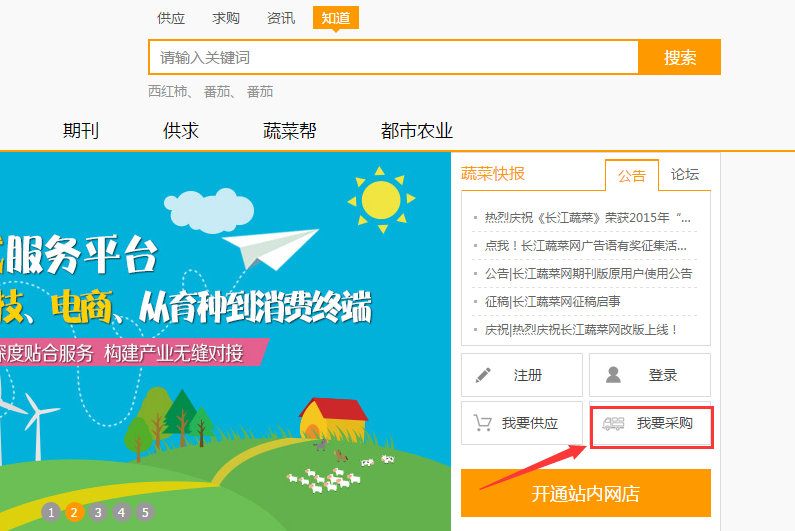
Task: Open notice 公告|长江蔬菜网期刊版原用户使用公告
Action: click(588, 274)
